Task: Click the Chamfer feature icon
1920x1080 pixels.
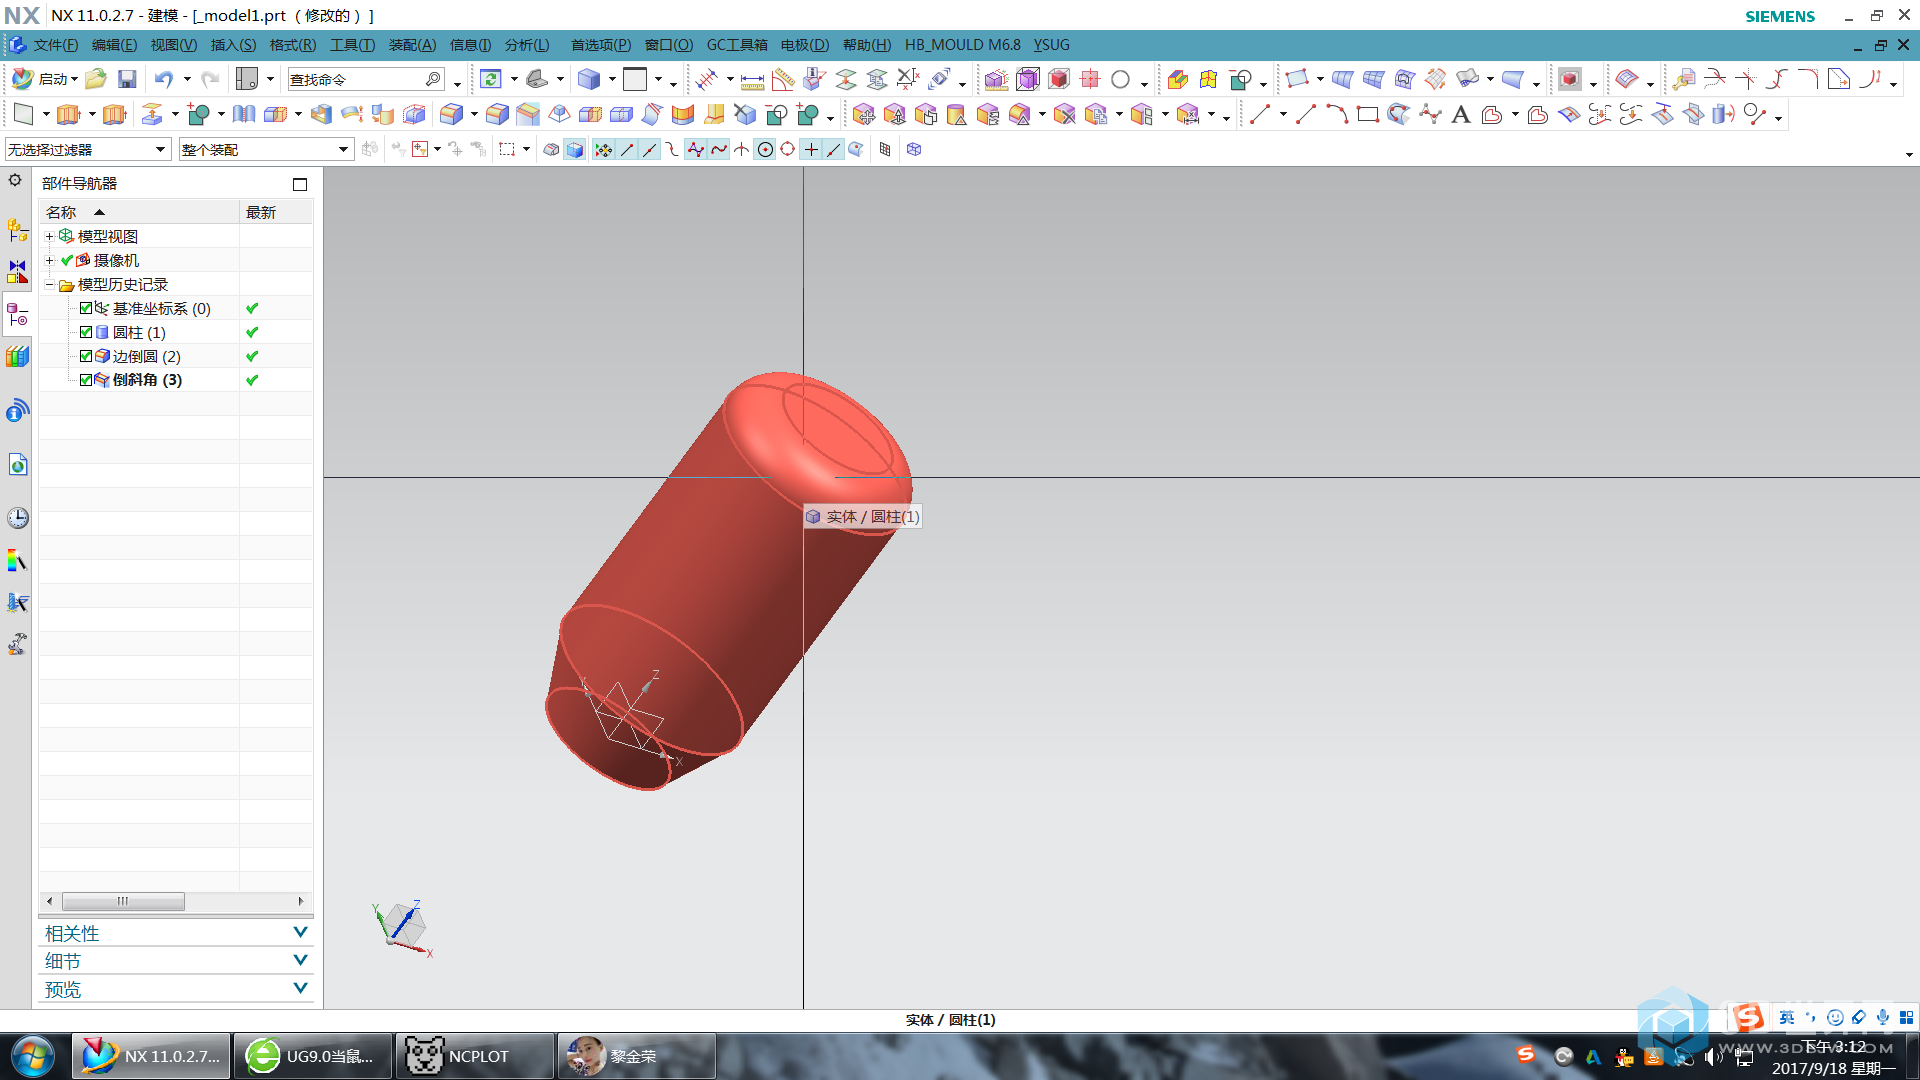Action: point(528,115)
